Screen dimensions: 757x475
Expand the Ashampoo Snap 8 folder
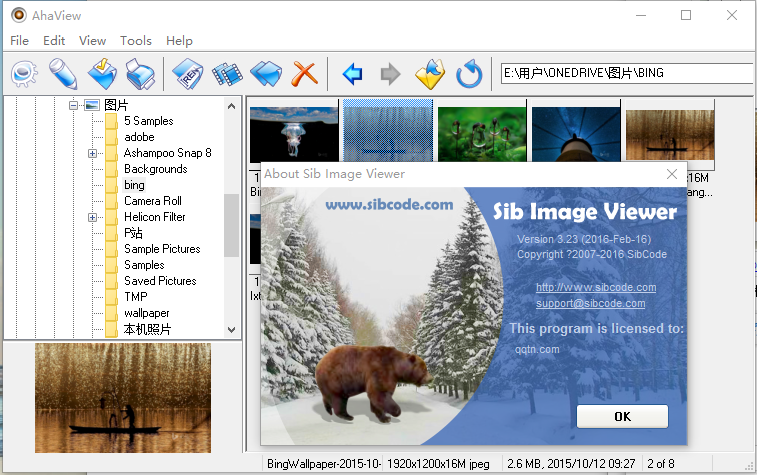[92, 153]
